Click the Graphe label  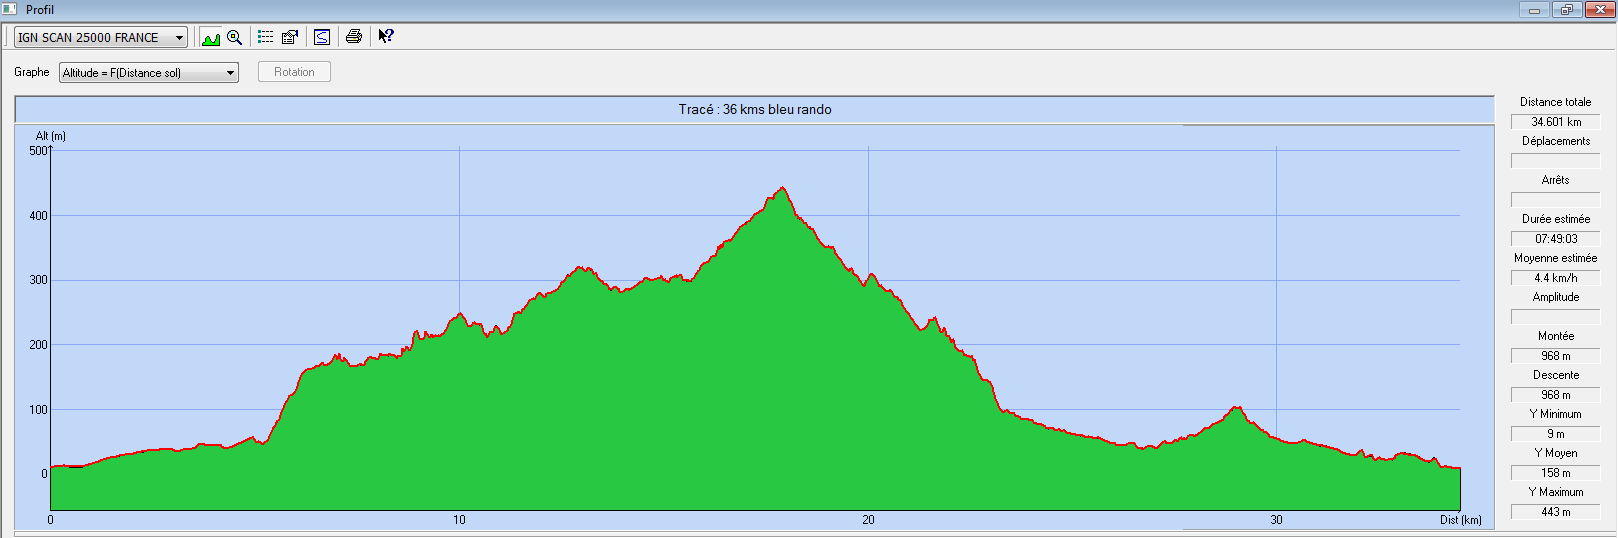point(32,72)
